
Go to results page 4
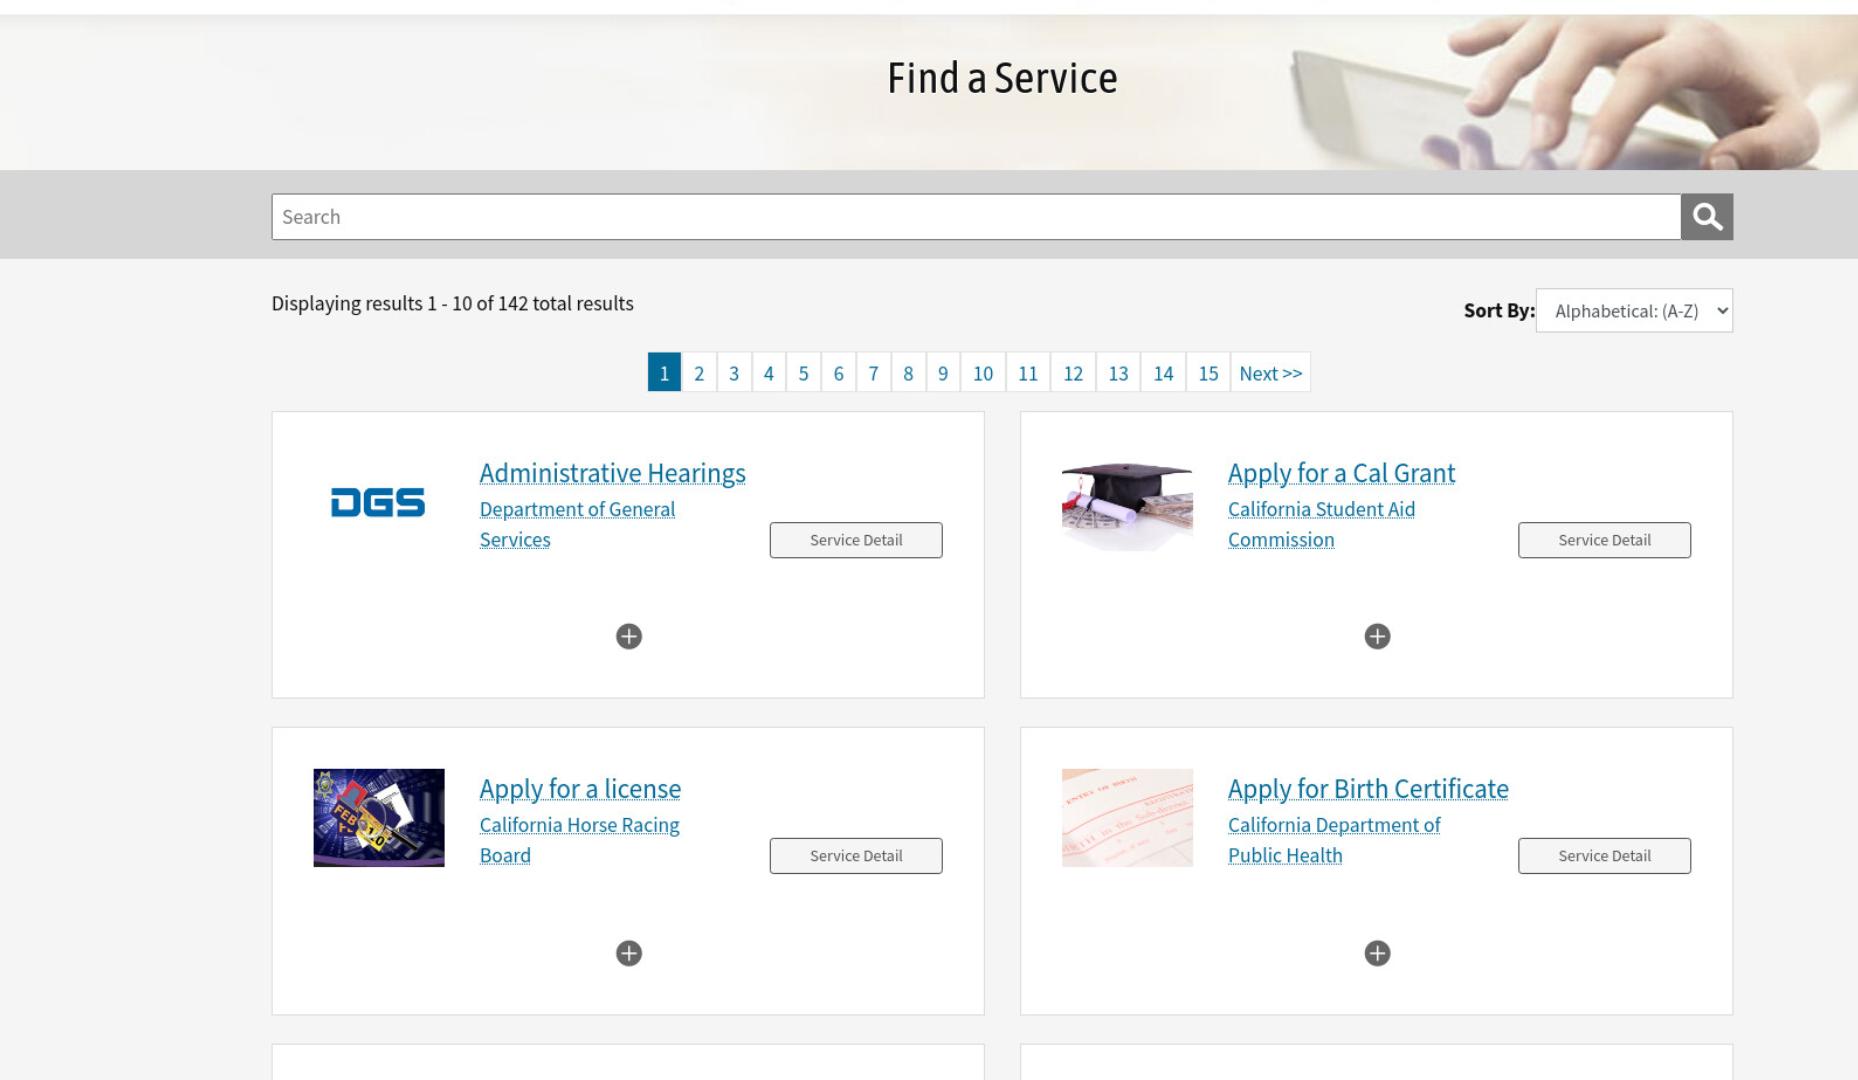point(769,373)
